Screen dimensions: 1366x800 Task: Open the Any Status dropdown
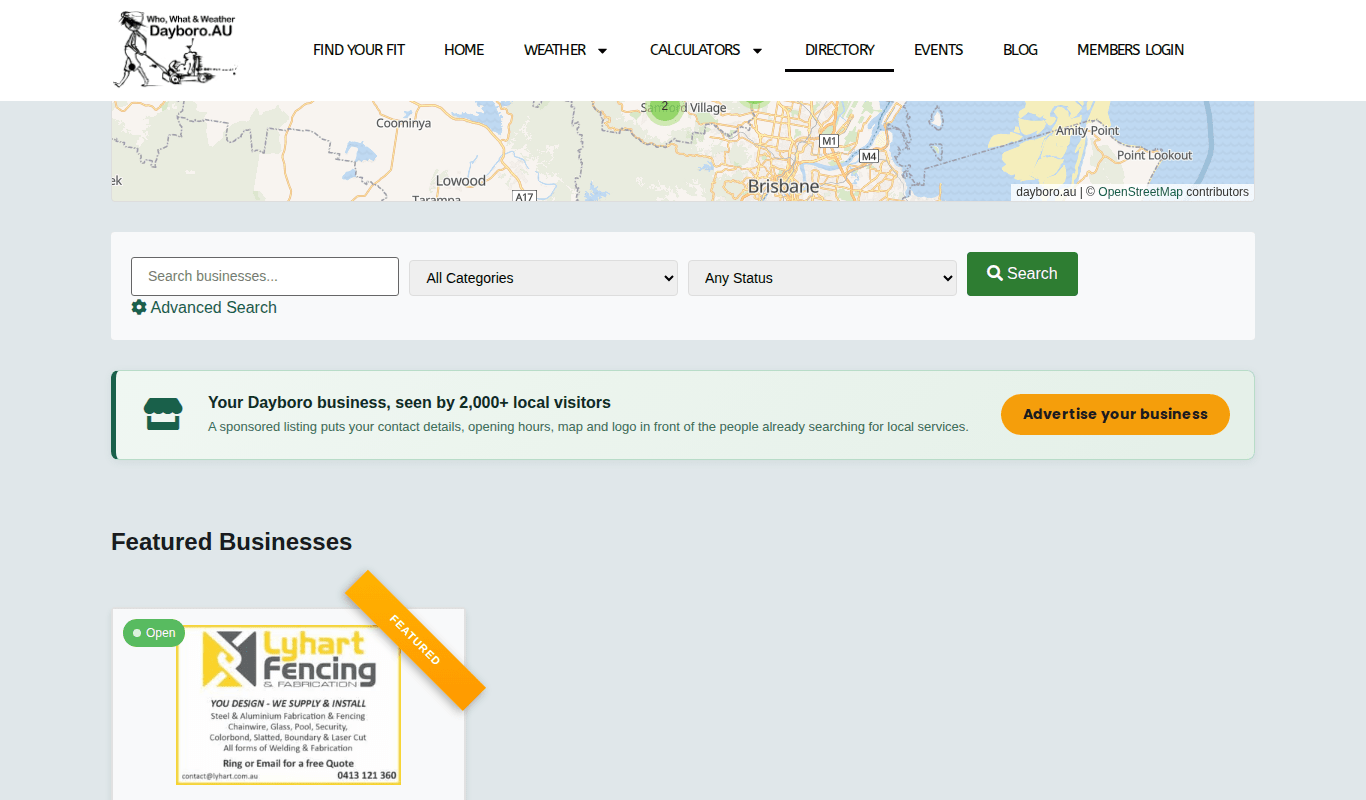[822, 278]
